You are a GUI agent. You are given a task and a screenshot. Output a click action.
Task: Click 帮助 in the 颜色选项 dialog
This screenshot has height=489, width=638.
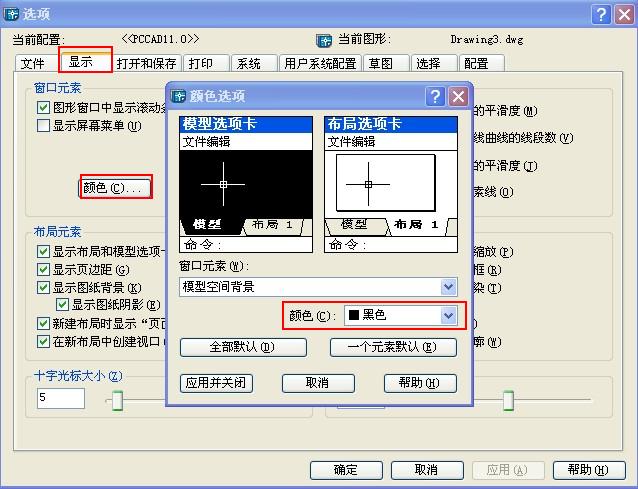click(420, 383)
